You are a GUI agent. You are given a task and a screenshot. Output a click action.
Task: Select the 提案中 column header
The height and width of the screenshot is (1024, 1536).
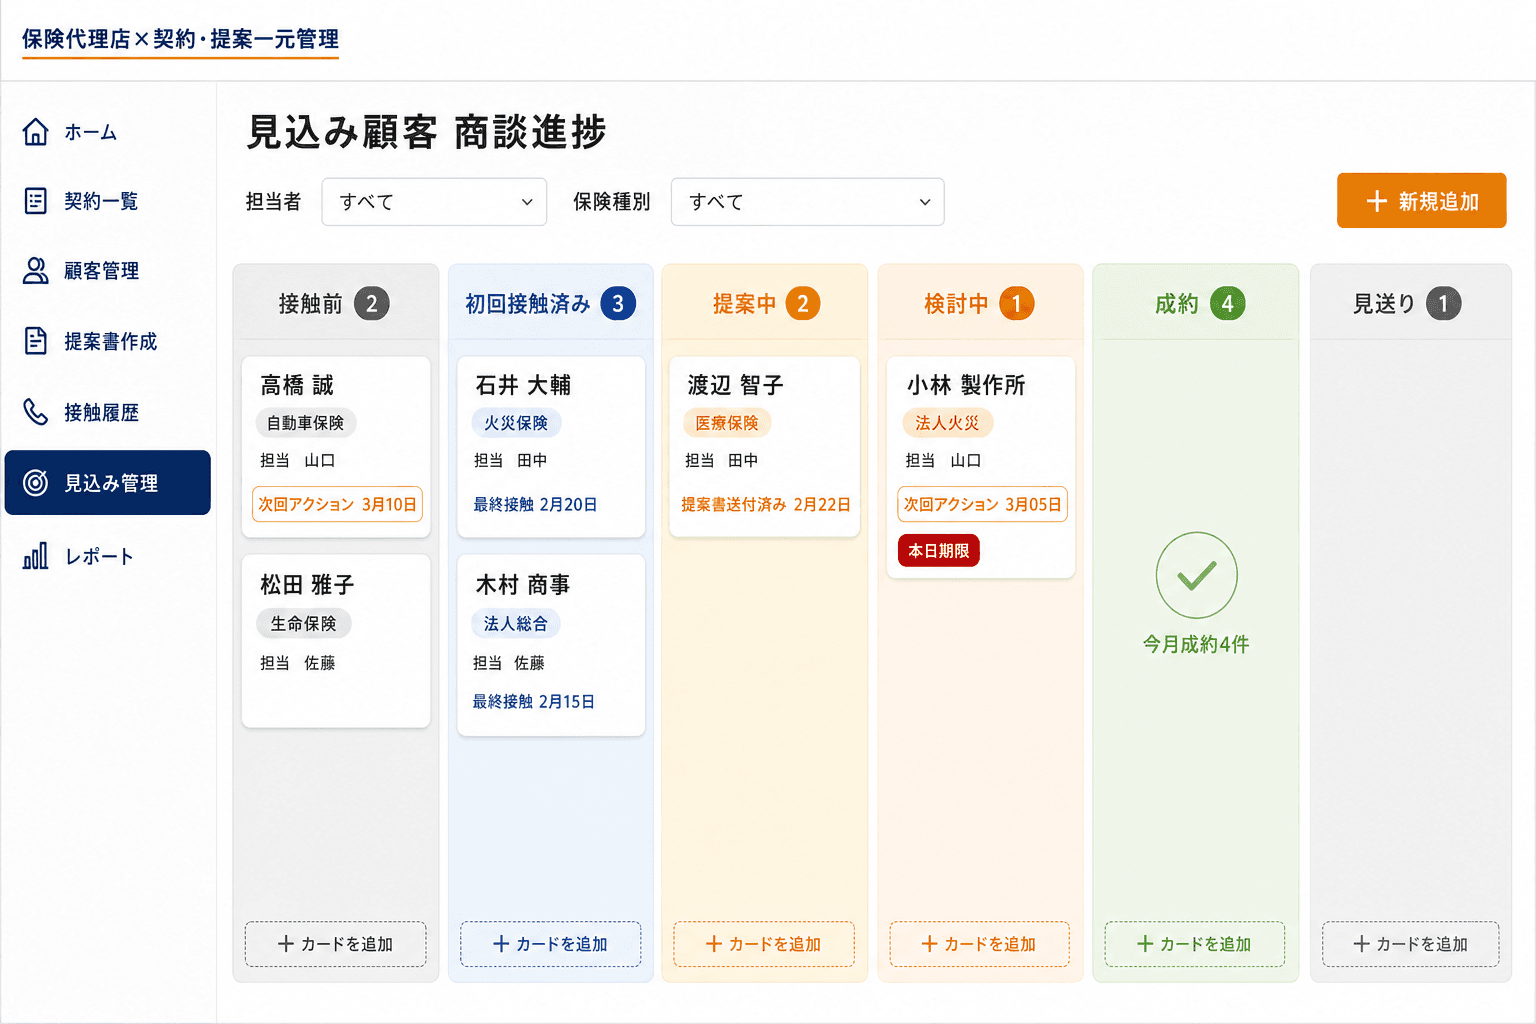click(765, 304)
